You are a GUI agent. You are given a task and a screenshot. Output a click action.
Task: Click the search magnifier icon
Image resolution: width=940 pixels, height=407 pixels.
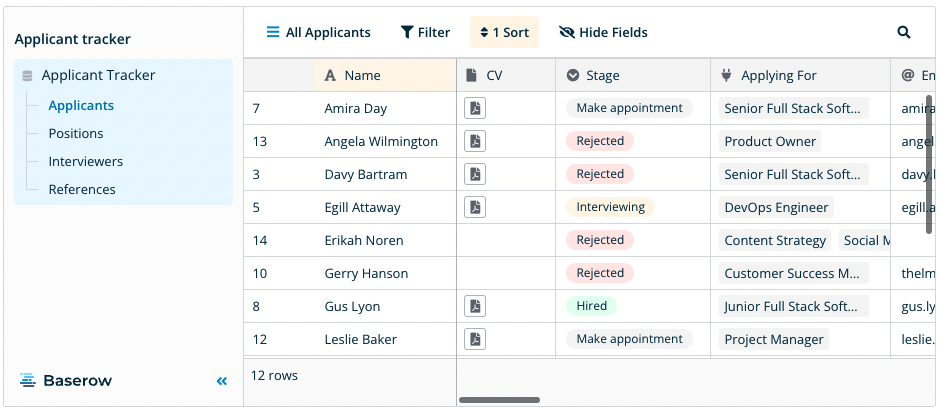pyautogui.click(x=904, y=33)
